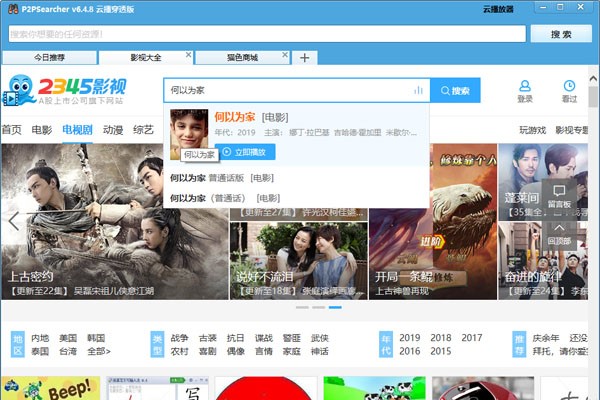Select suggestion 何以为家 普通话版 [电影]
Screen dimensions: 600x400
pos(222,178)
